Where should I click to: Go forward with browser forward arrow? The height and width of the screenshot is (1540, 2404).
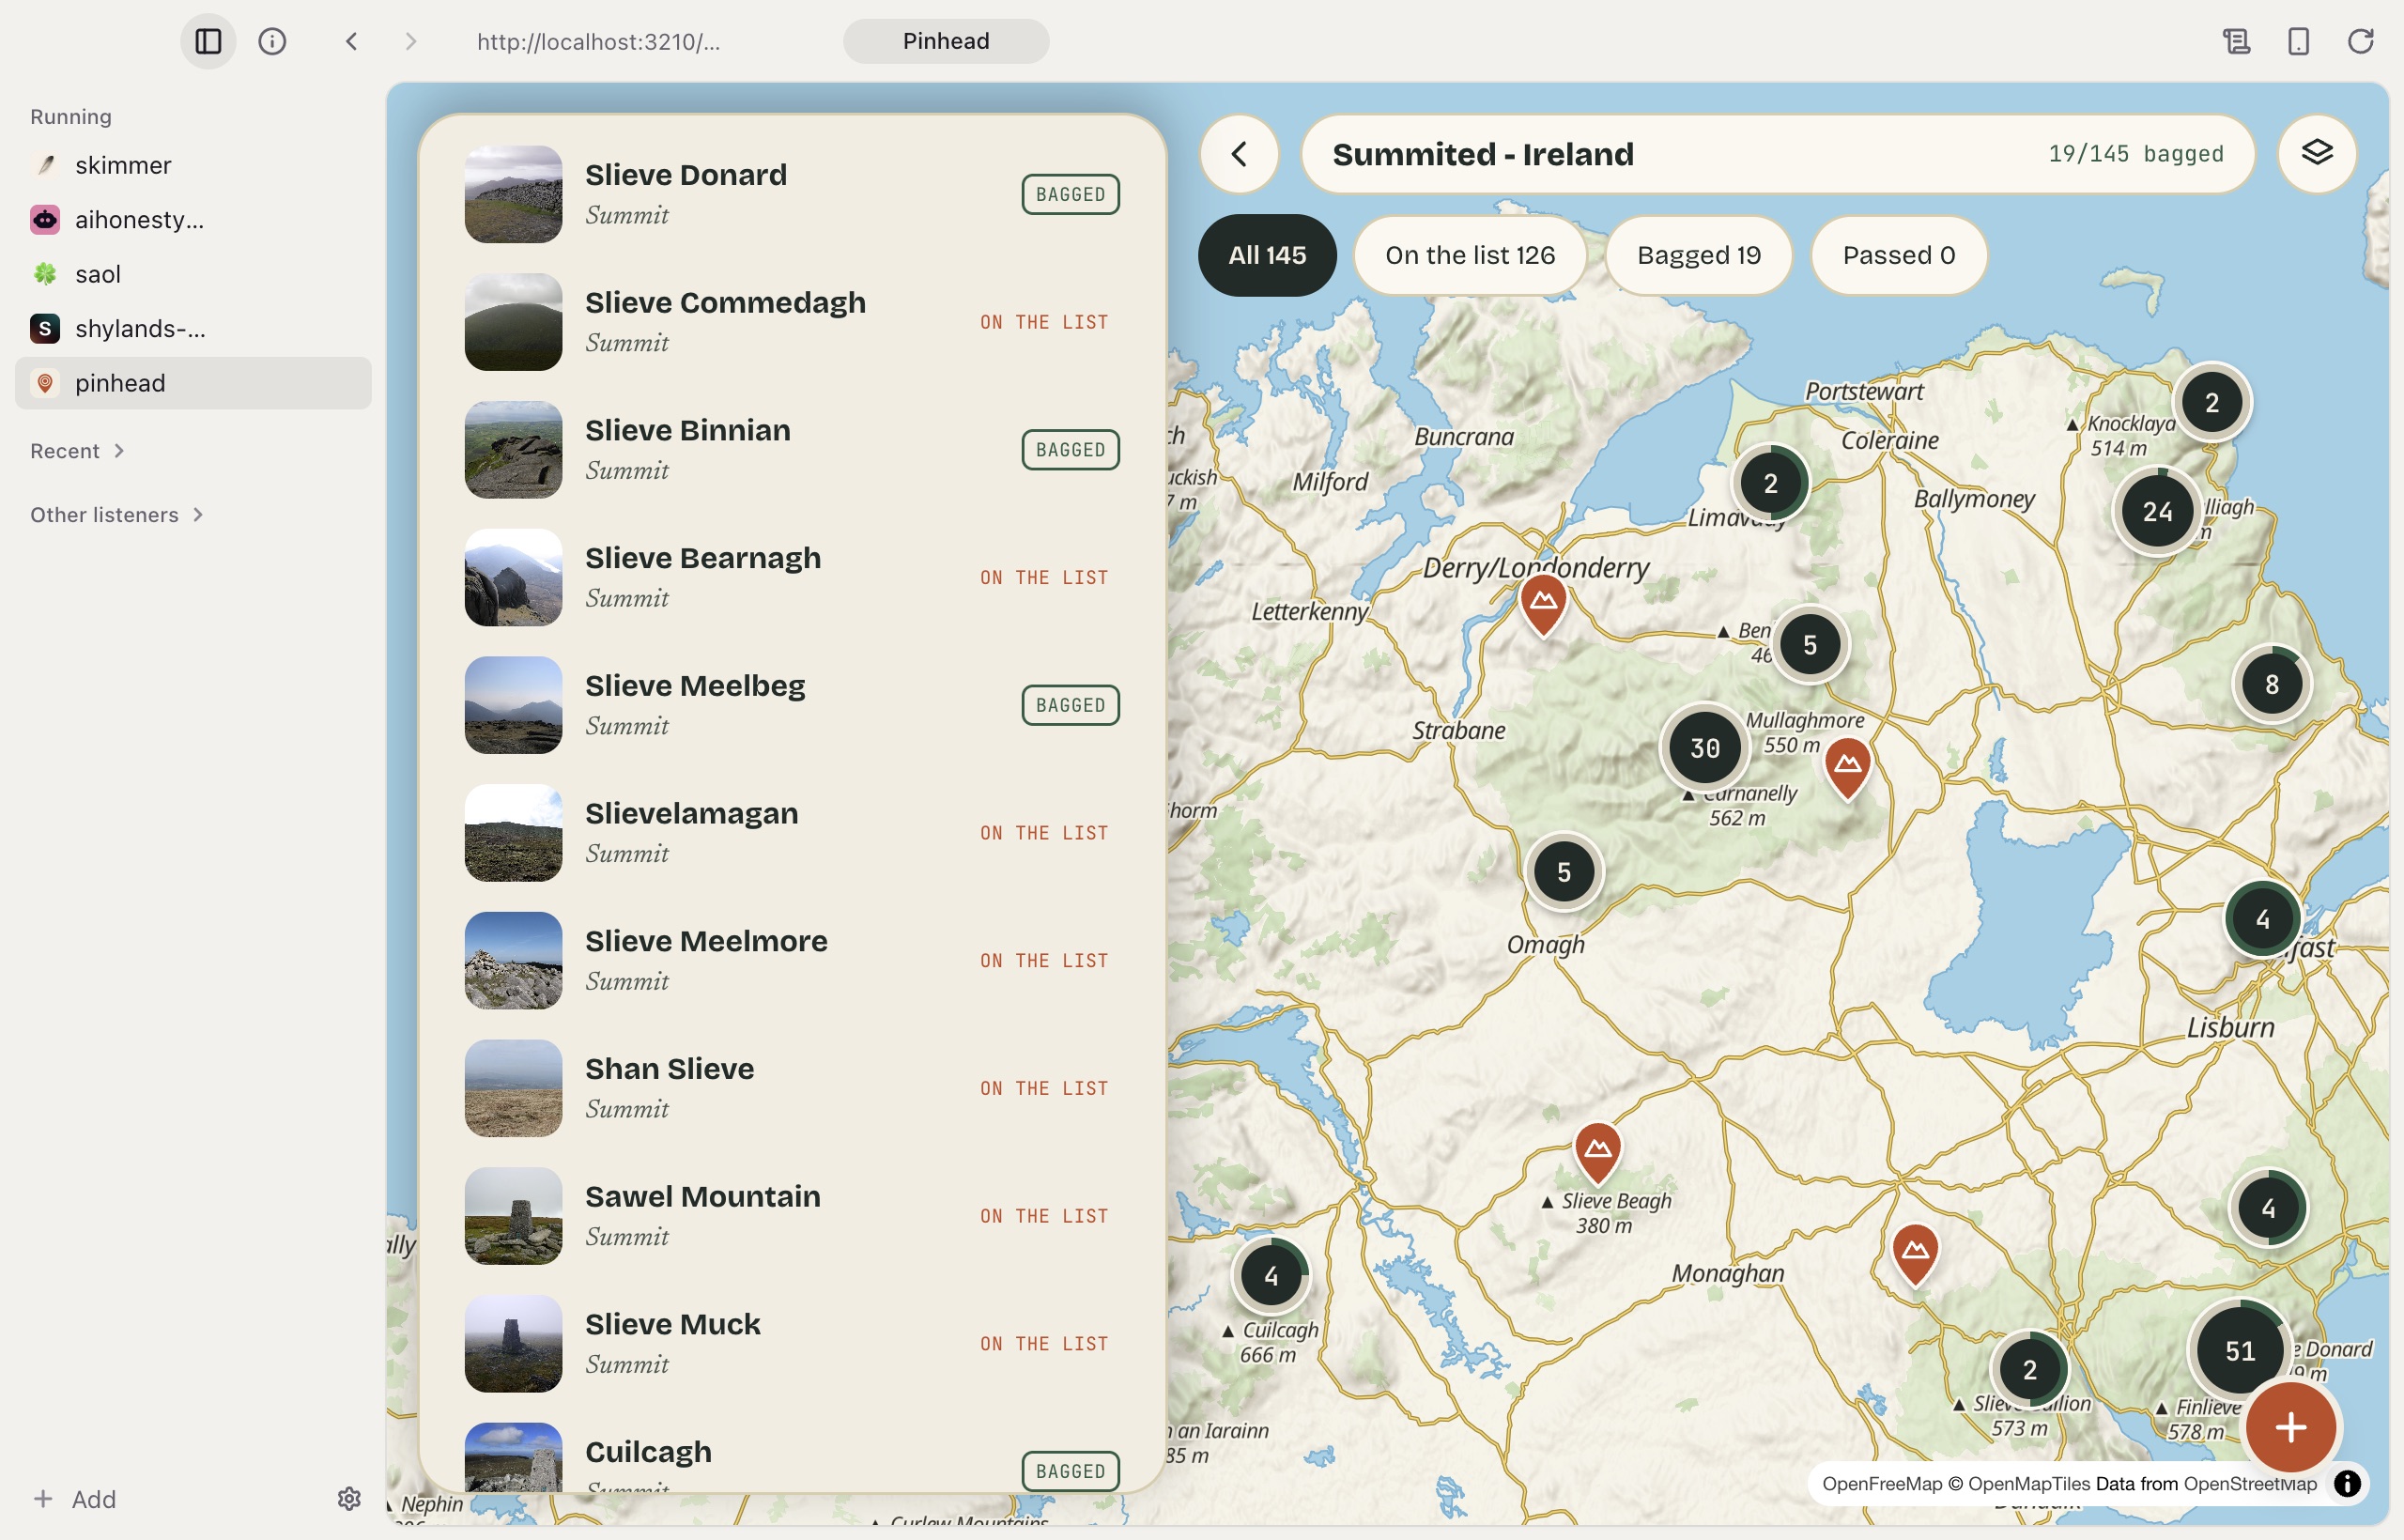point(410,41)
